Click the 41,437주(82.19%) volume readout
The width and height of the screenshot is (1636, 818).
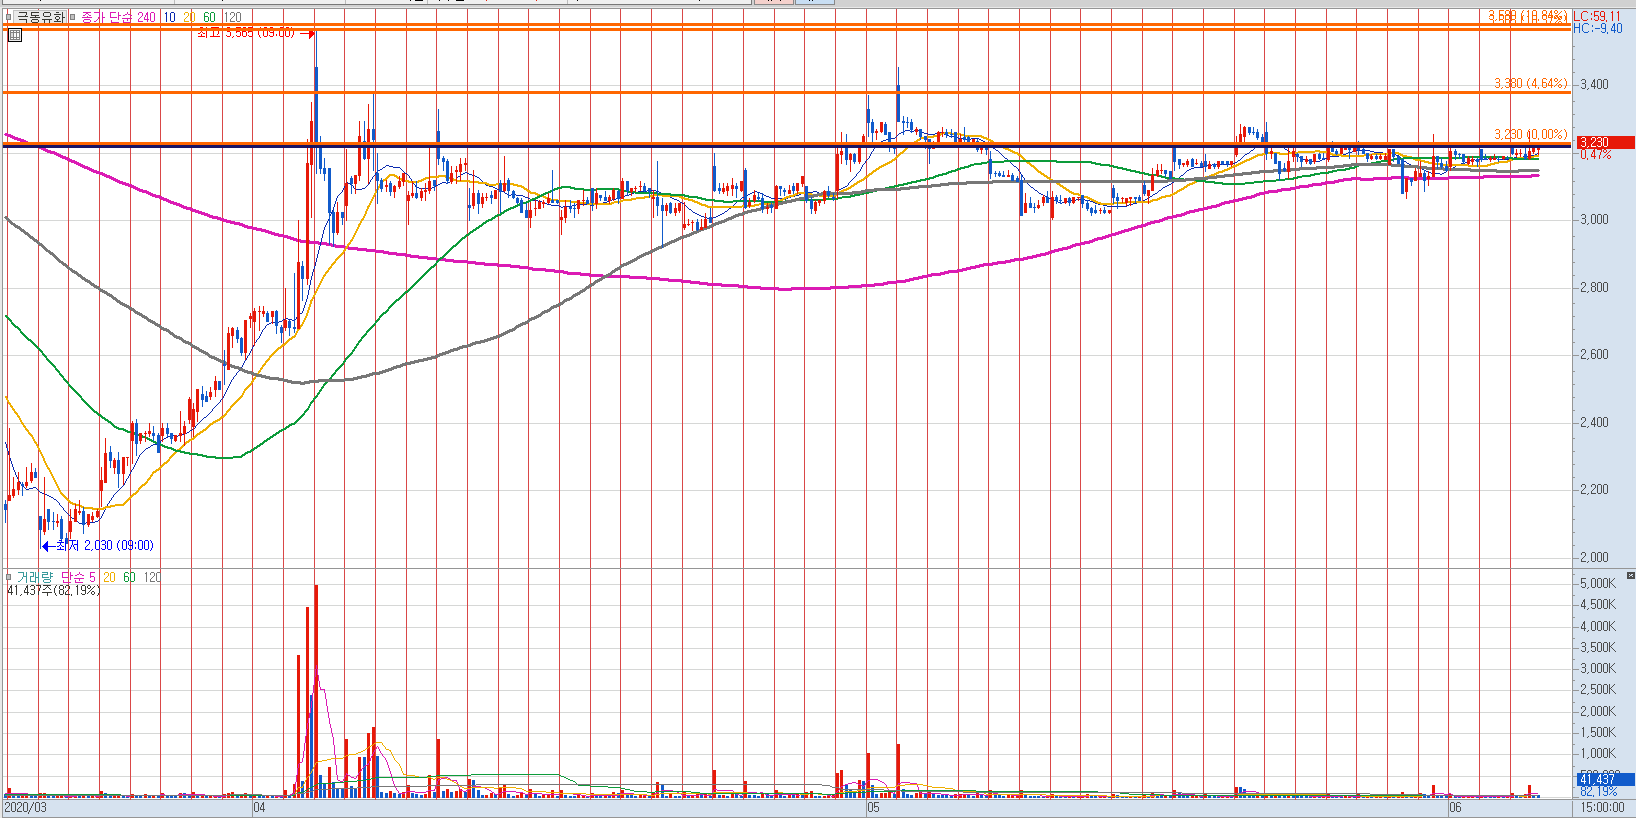(54, 591)
